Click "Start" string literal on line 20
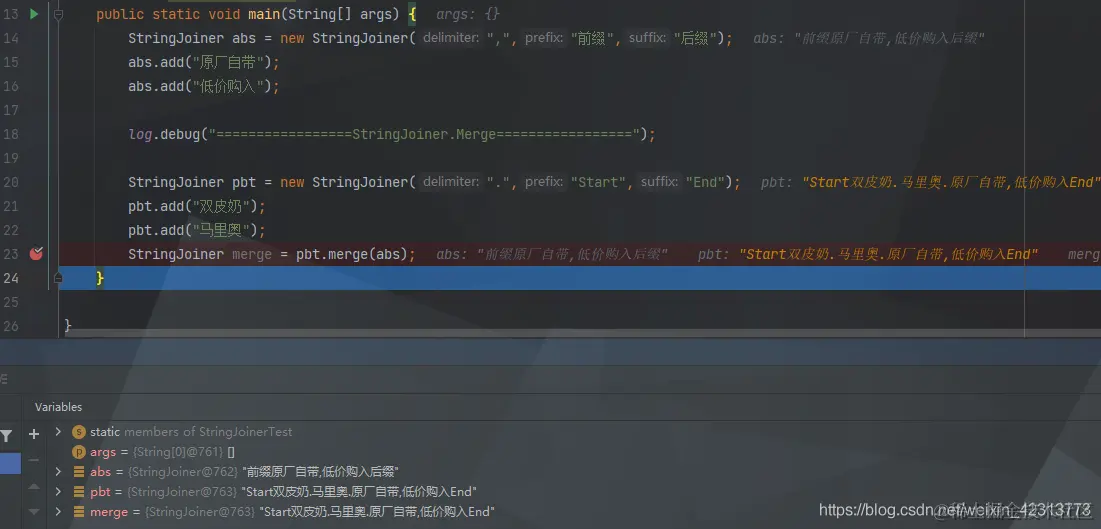The width and height of the screenshot is (1101, 529). pos(599,182)
